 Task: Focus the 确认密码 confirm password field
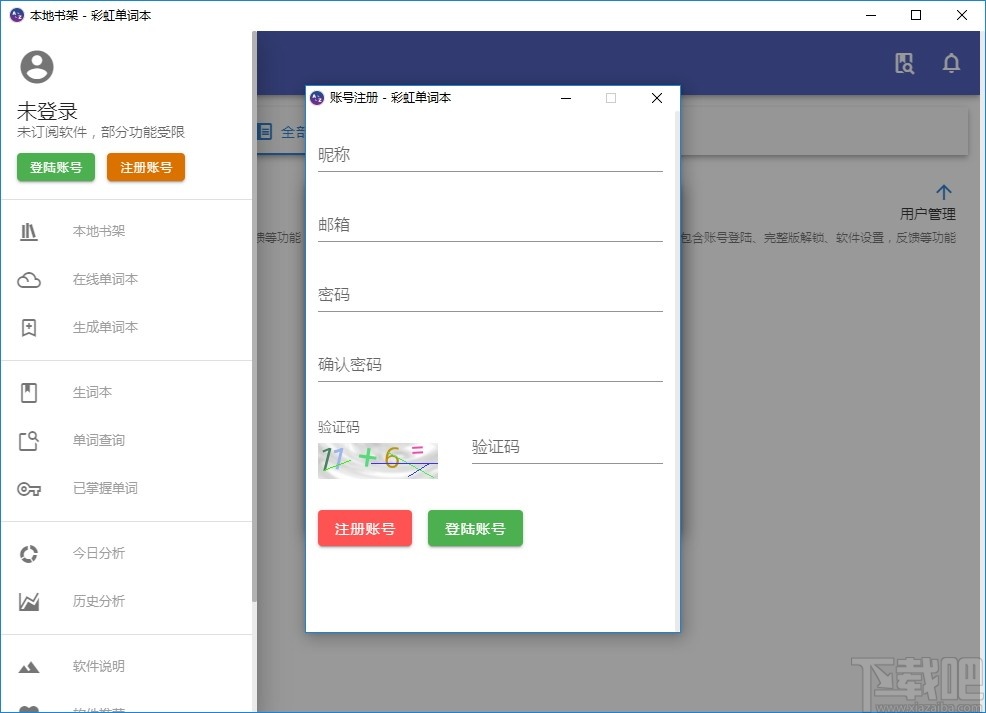[490, 365]
